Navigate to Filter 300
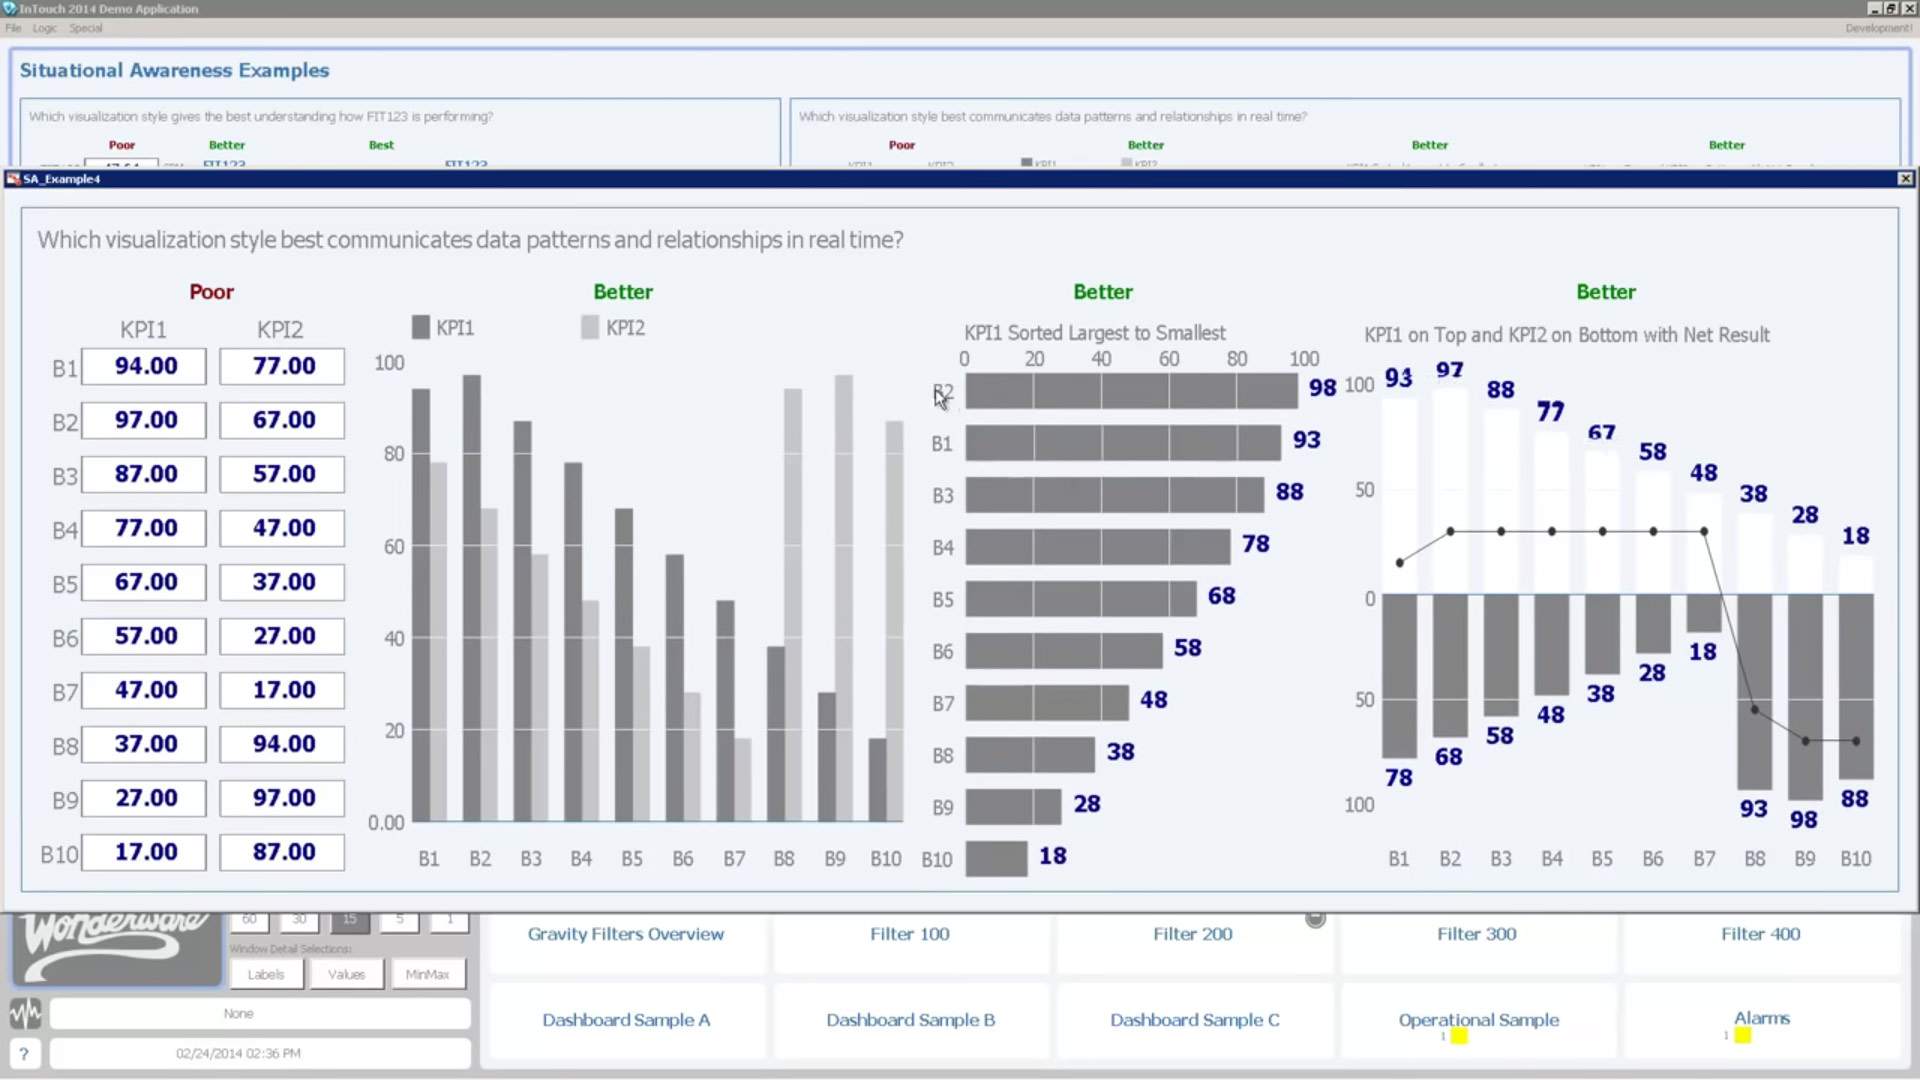This screenshot has height=1080, width=1920. point(1476,934)
